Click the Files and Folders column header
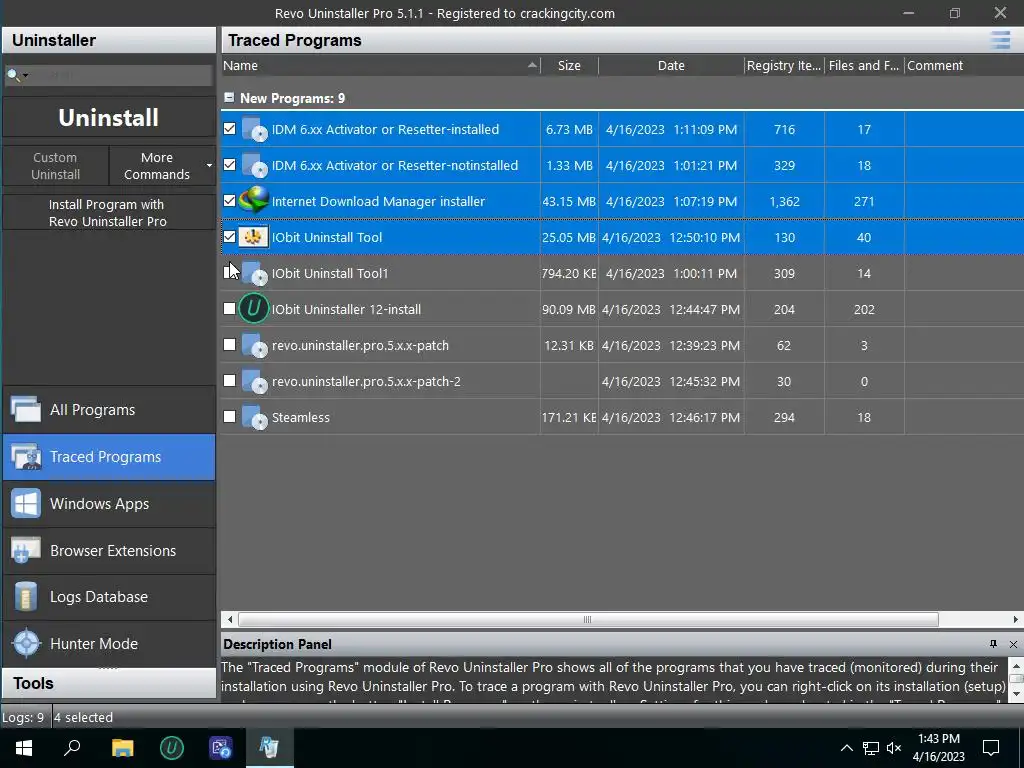This screenshot has height=768, width=1024. click(864, 65)
